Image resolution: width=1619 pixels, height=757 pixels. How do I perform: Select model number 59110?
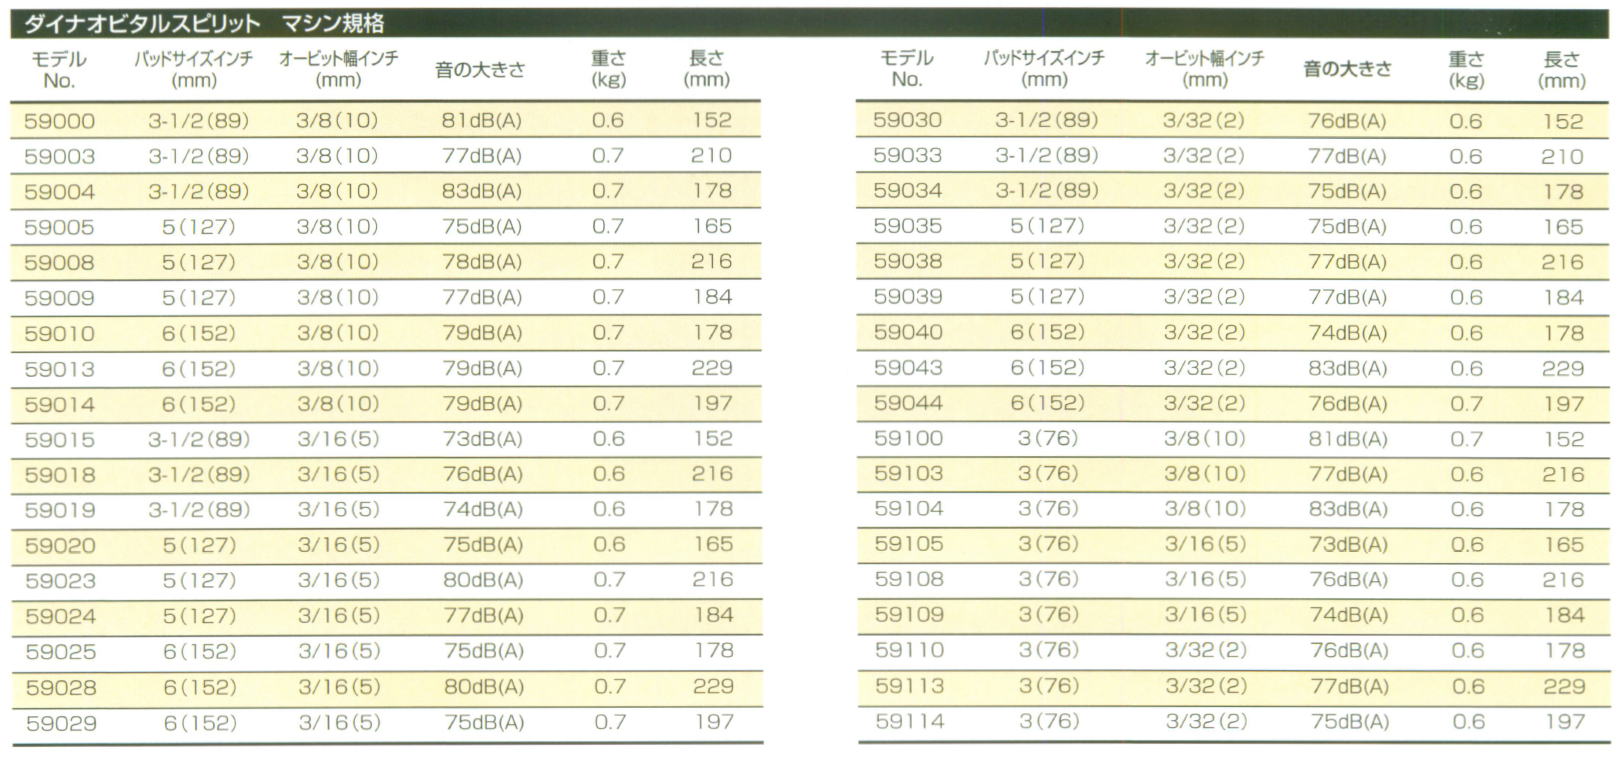point(908,650)
